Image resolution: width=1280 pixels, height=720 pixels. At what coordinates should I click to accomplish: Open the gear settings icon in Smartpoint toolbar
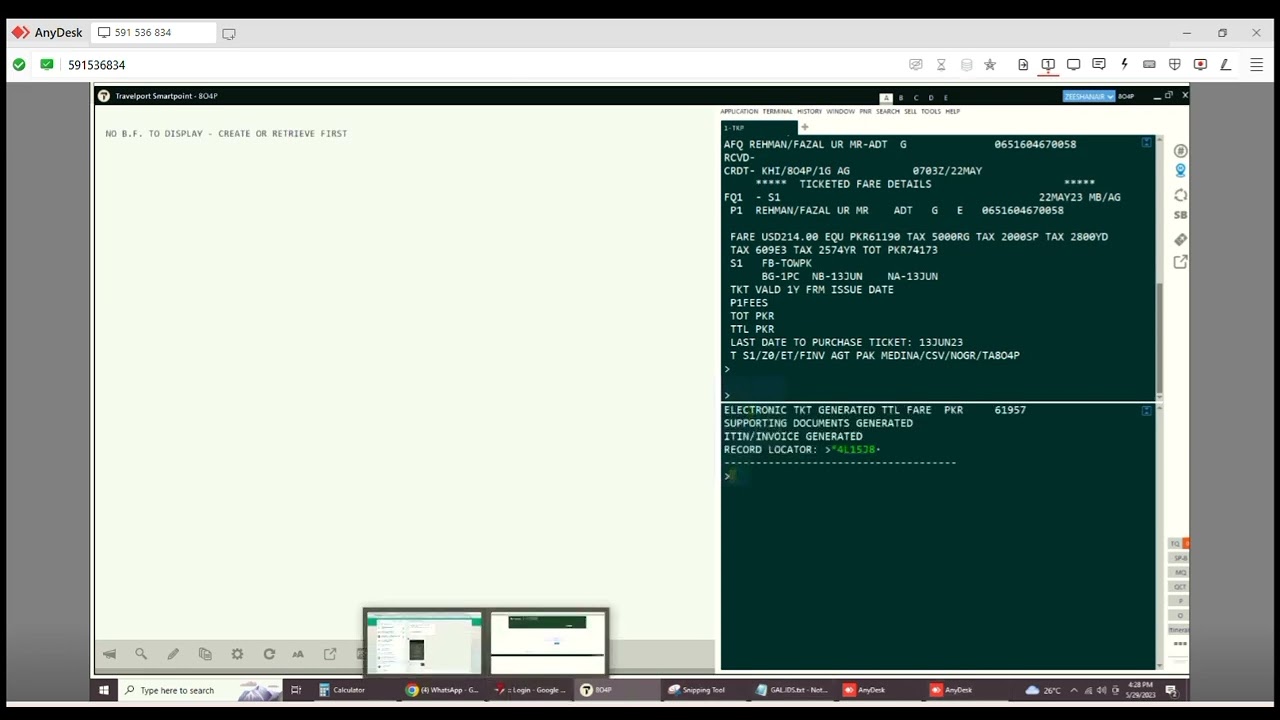pos(237,654)
